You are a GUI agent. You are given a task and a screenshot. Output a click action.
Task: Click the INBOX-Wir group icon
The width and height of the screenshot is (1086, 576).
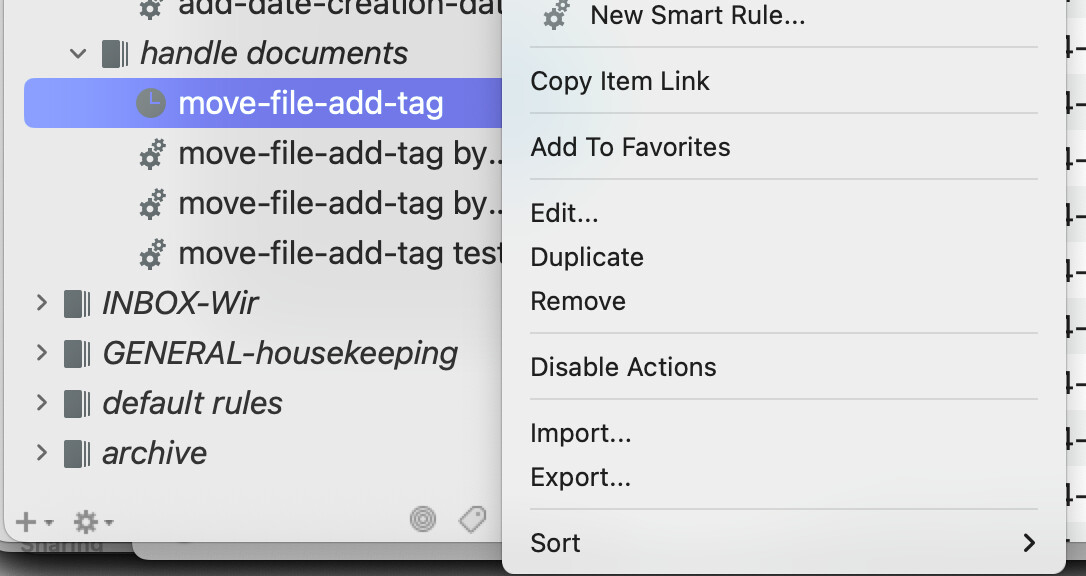click(77, 303)
